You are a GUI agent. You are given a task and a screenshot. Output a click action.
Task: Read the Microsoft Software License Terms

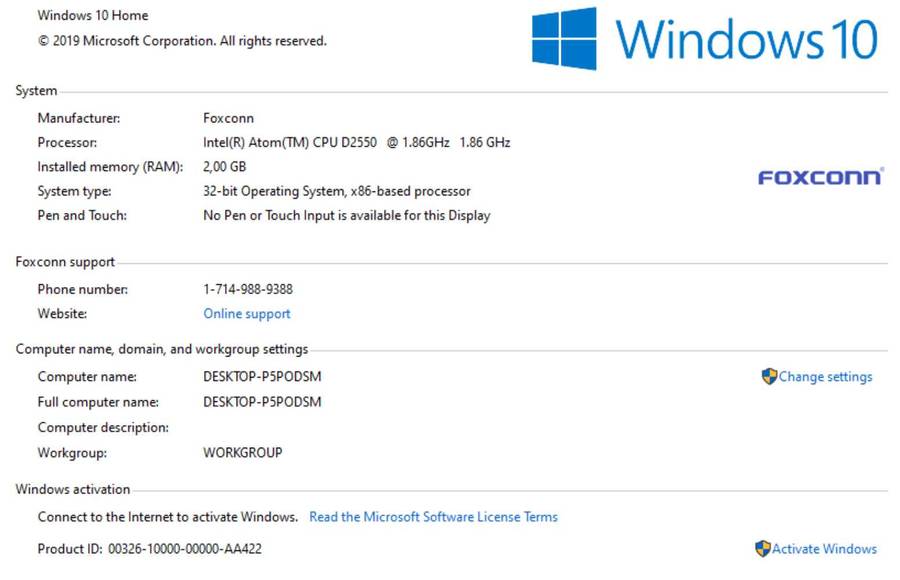[x=433, y=517]
